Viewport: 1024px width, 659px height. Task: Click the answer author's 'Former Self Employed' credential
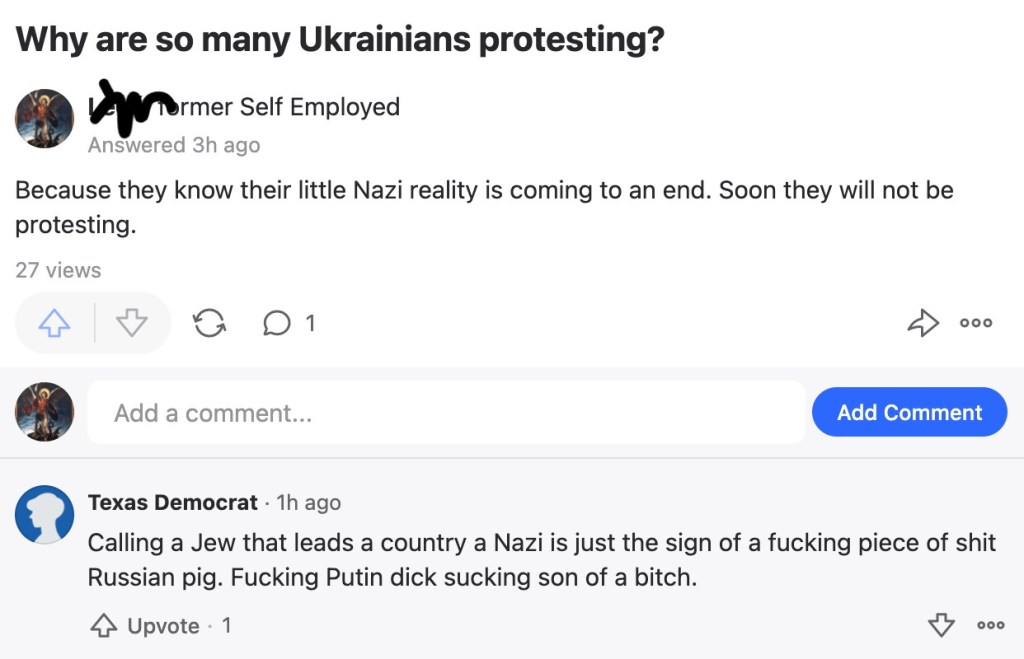coord(290,107)
